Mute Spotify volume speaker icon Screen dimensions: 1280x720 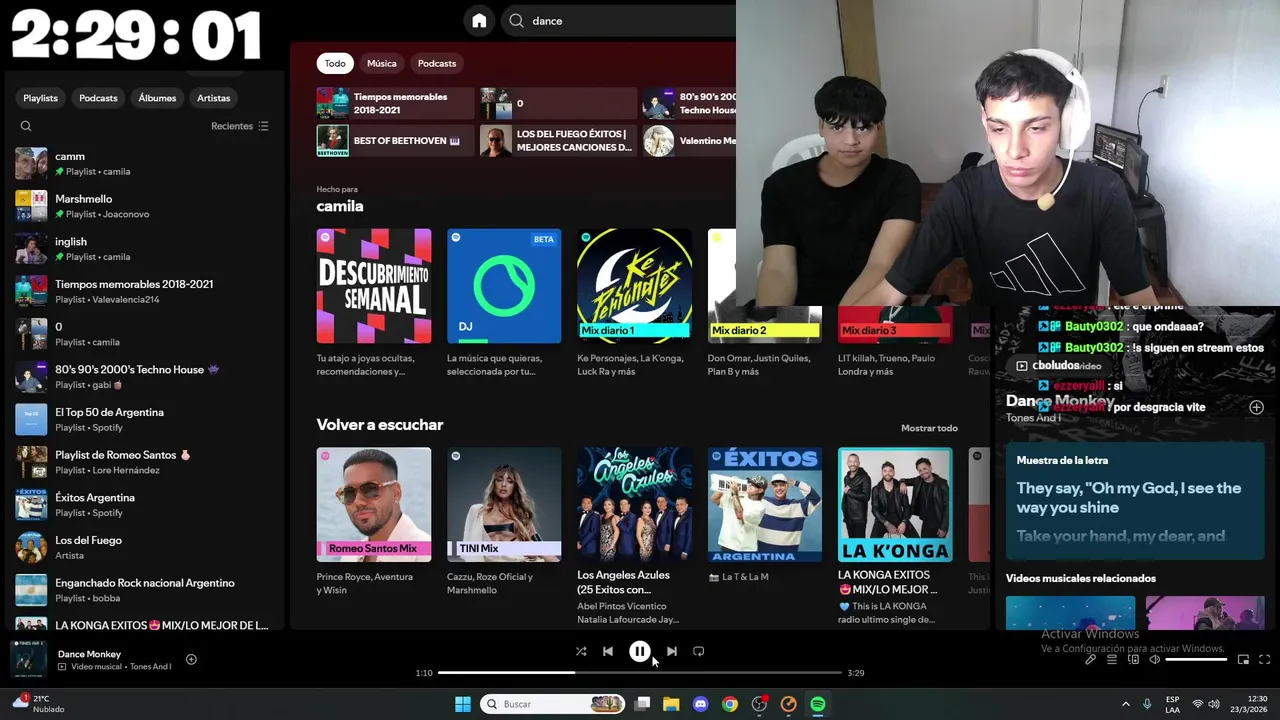click(x=1154, y=659)
